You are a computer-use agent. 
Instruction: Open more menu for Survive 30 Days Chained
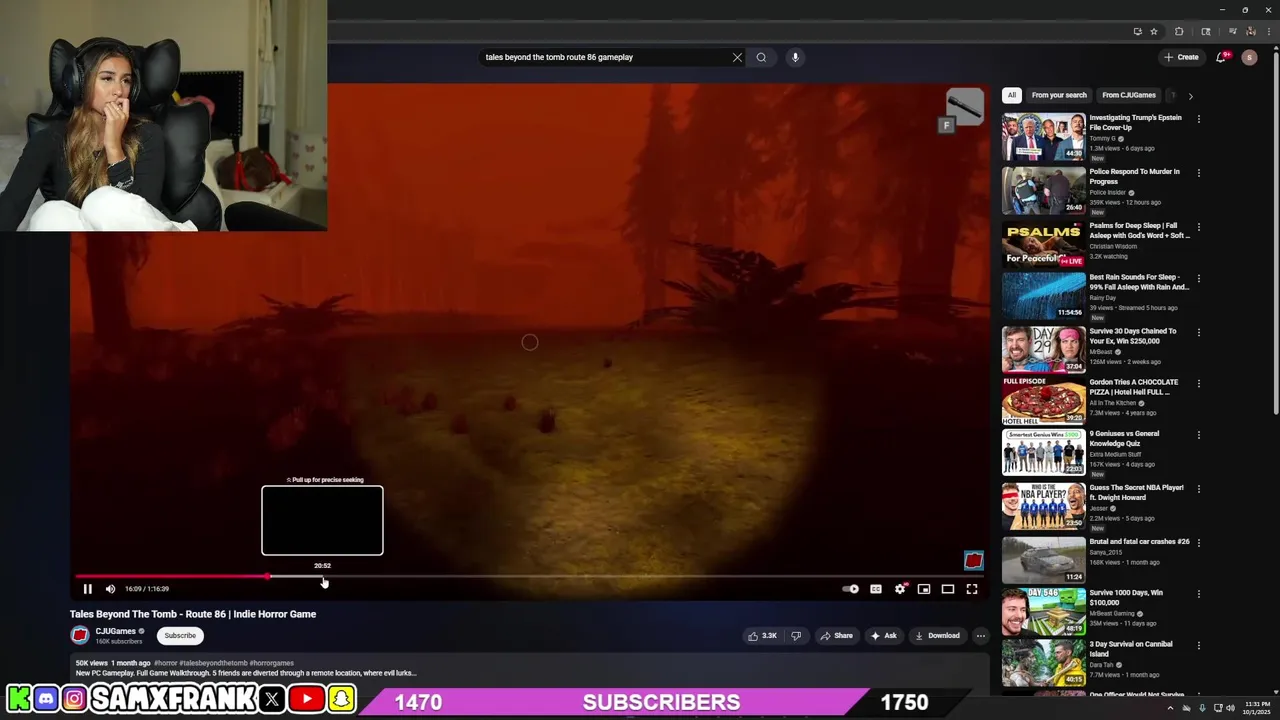click(1198, 333)
